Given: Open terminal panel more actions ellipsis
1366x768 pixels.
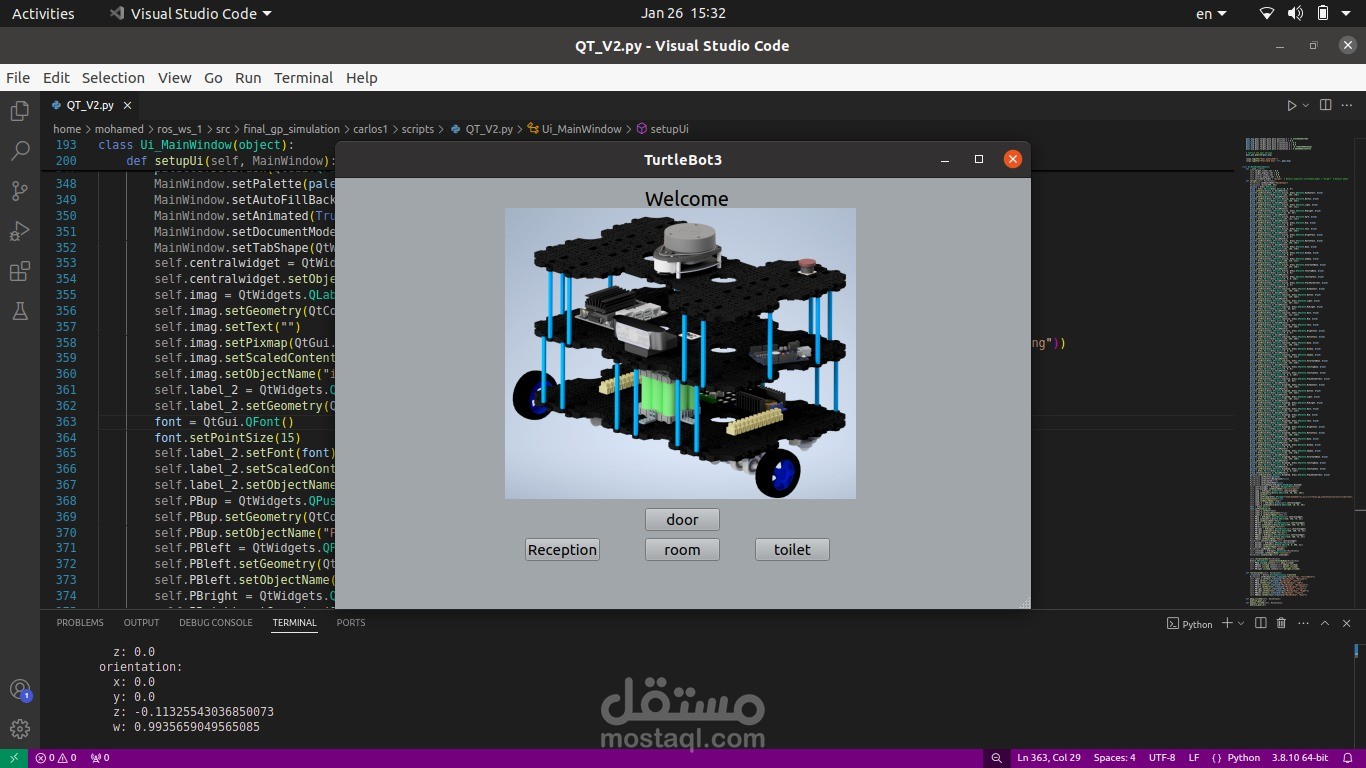Looking at the screenshot, I should 1303,623.
